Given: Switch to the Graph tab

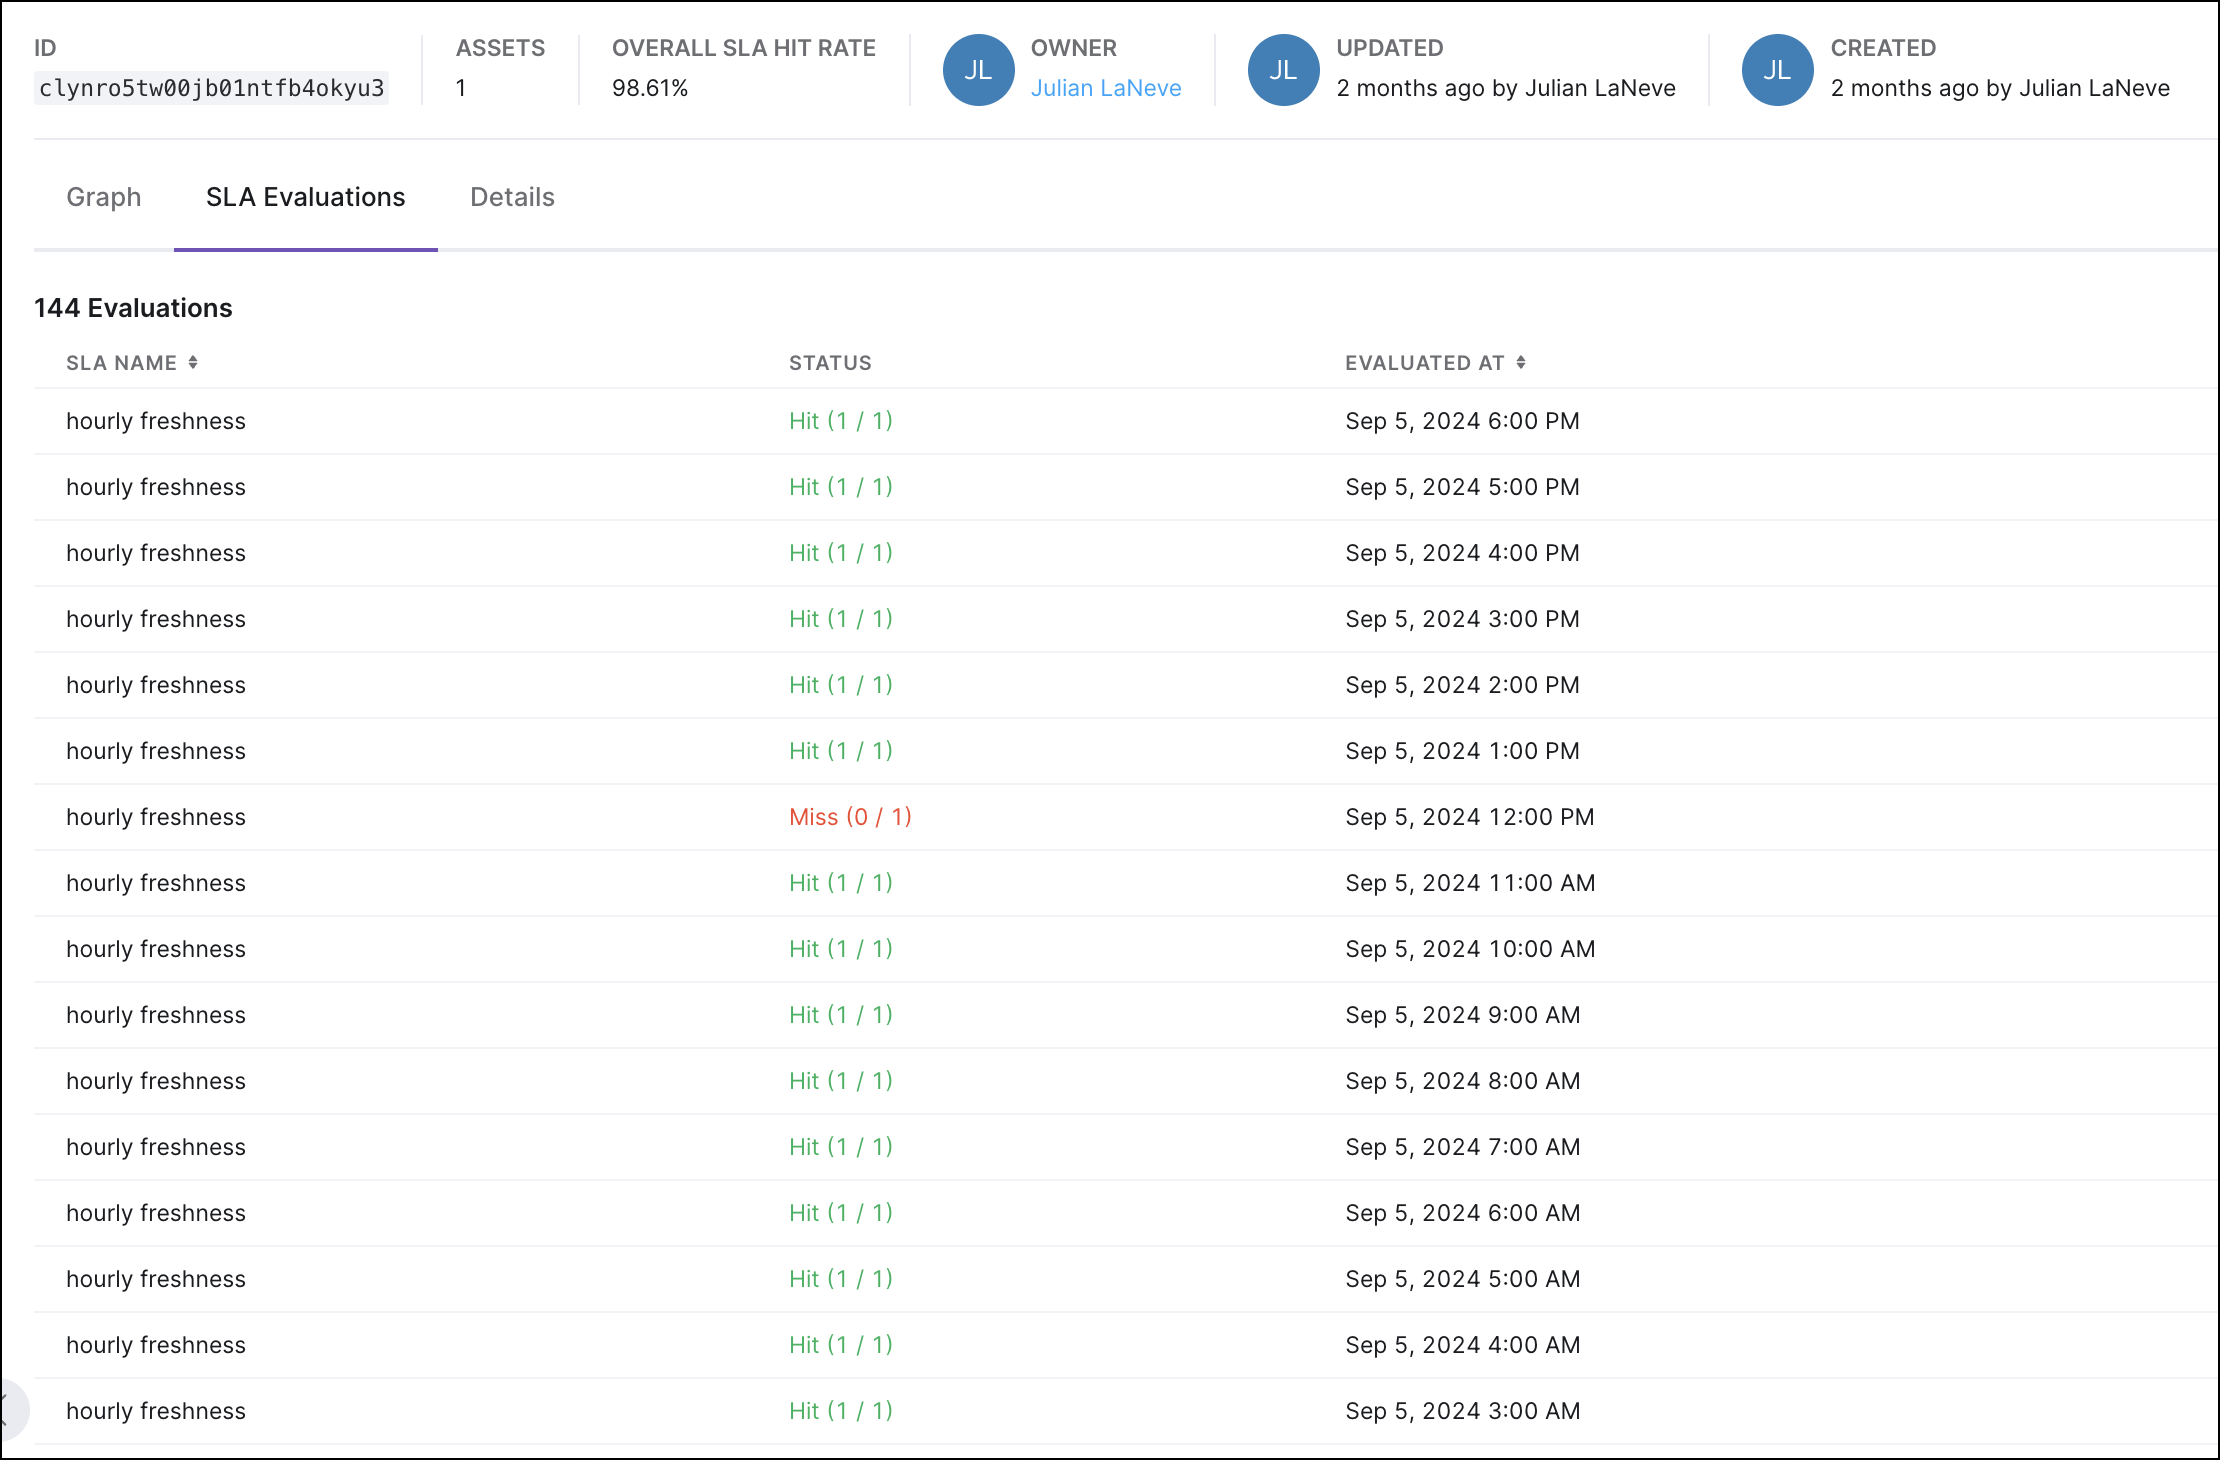Looking at the screenshot, I should (104, 197).
